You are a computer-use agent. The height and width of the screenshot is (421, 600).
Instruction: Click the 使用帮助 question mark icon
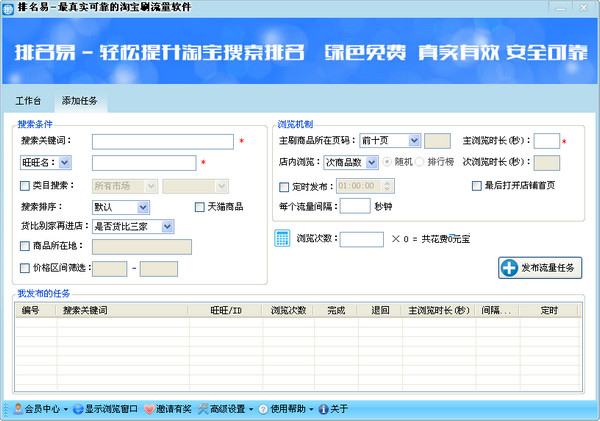tap(262, 409)
